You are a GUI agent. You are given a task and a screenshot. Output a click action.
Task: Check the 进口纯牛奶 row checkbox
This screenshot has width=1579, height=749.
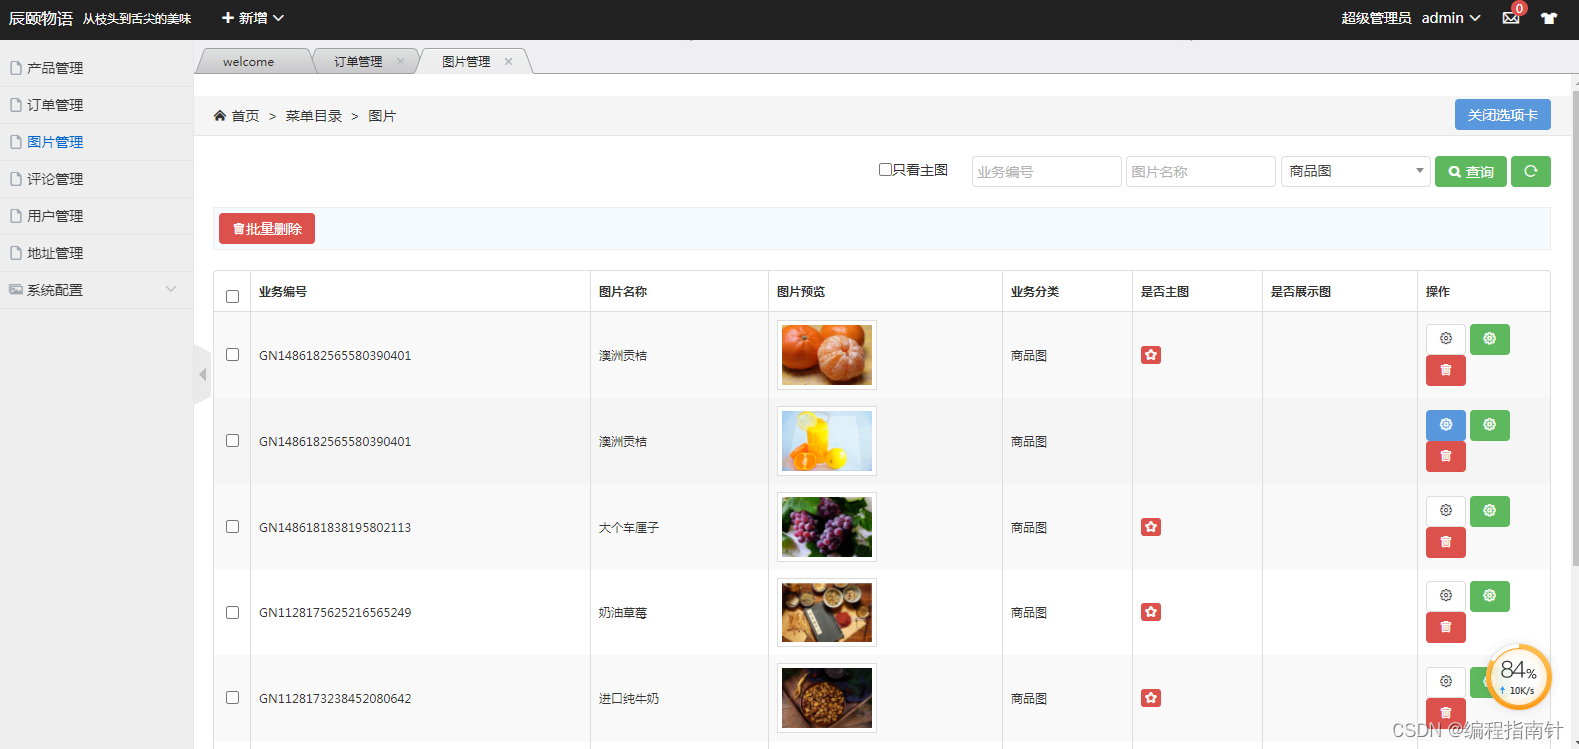pyautogui.click(x=233, y=698)
